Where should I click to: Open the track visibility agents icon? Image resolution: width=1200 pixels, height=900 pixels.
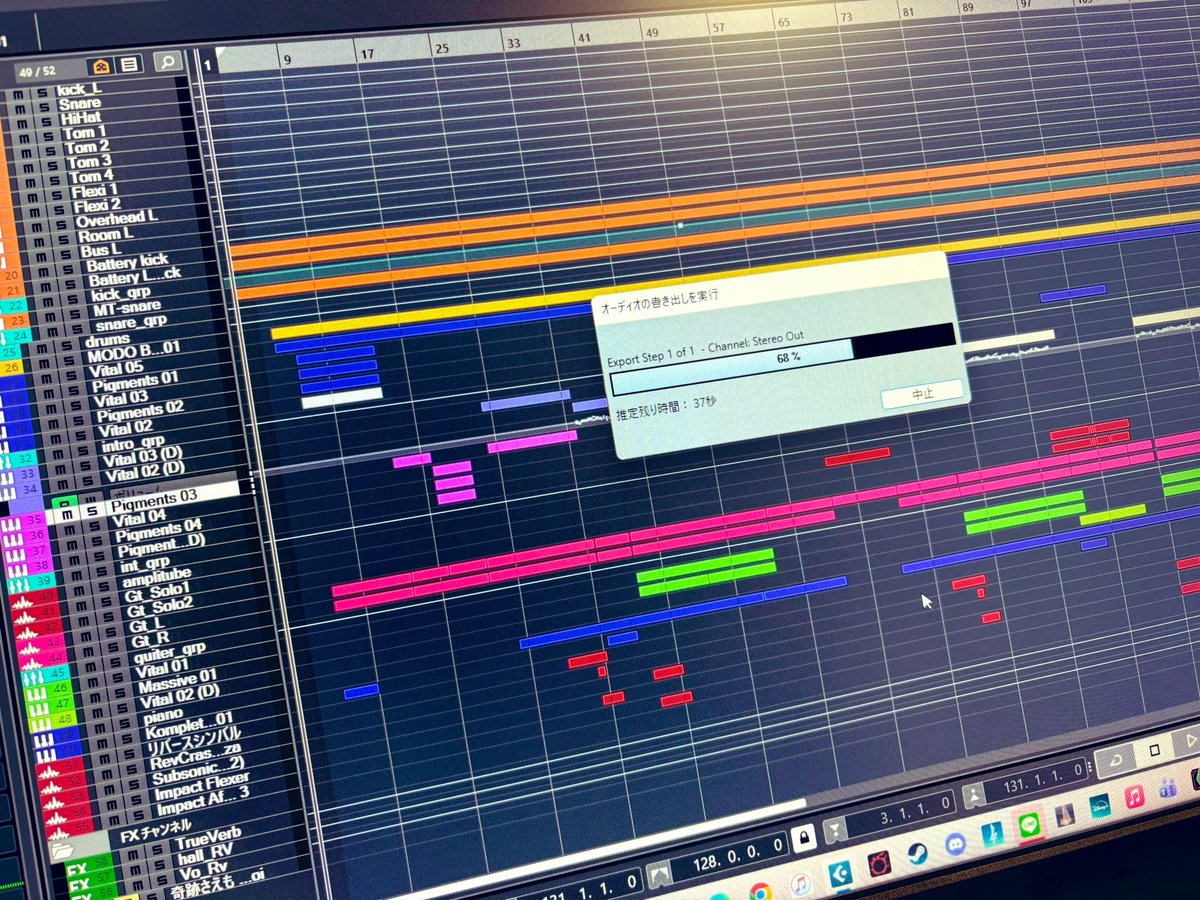coord(101,67)
